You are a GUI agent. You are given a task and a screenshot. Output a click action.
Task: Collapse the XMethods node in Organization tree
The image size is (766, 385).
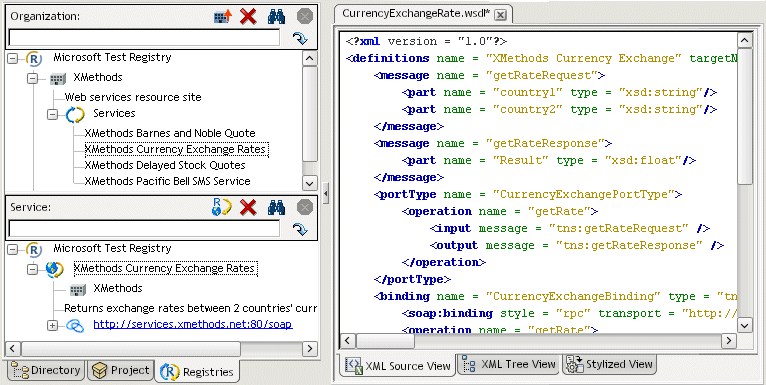[x=32, y=78]
